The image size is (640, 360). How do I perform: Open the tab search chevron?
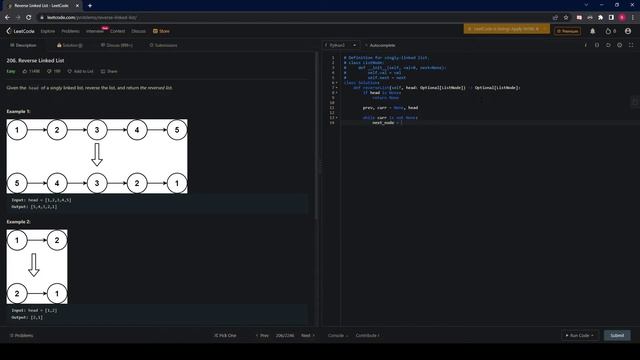click(586, 5)
